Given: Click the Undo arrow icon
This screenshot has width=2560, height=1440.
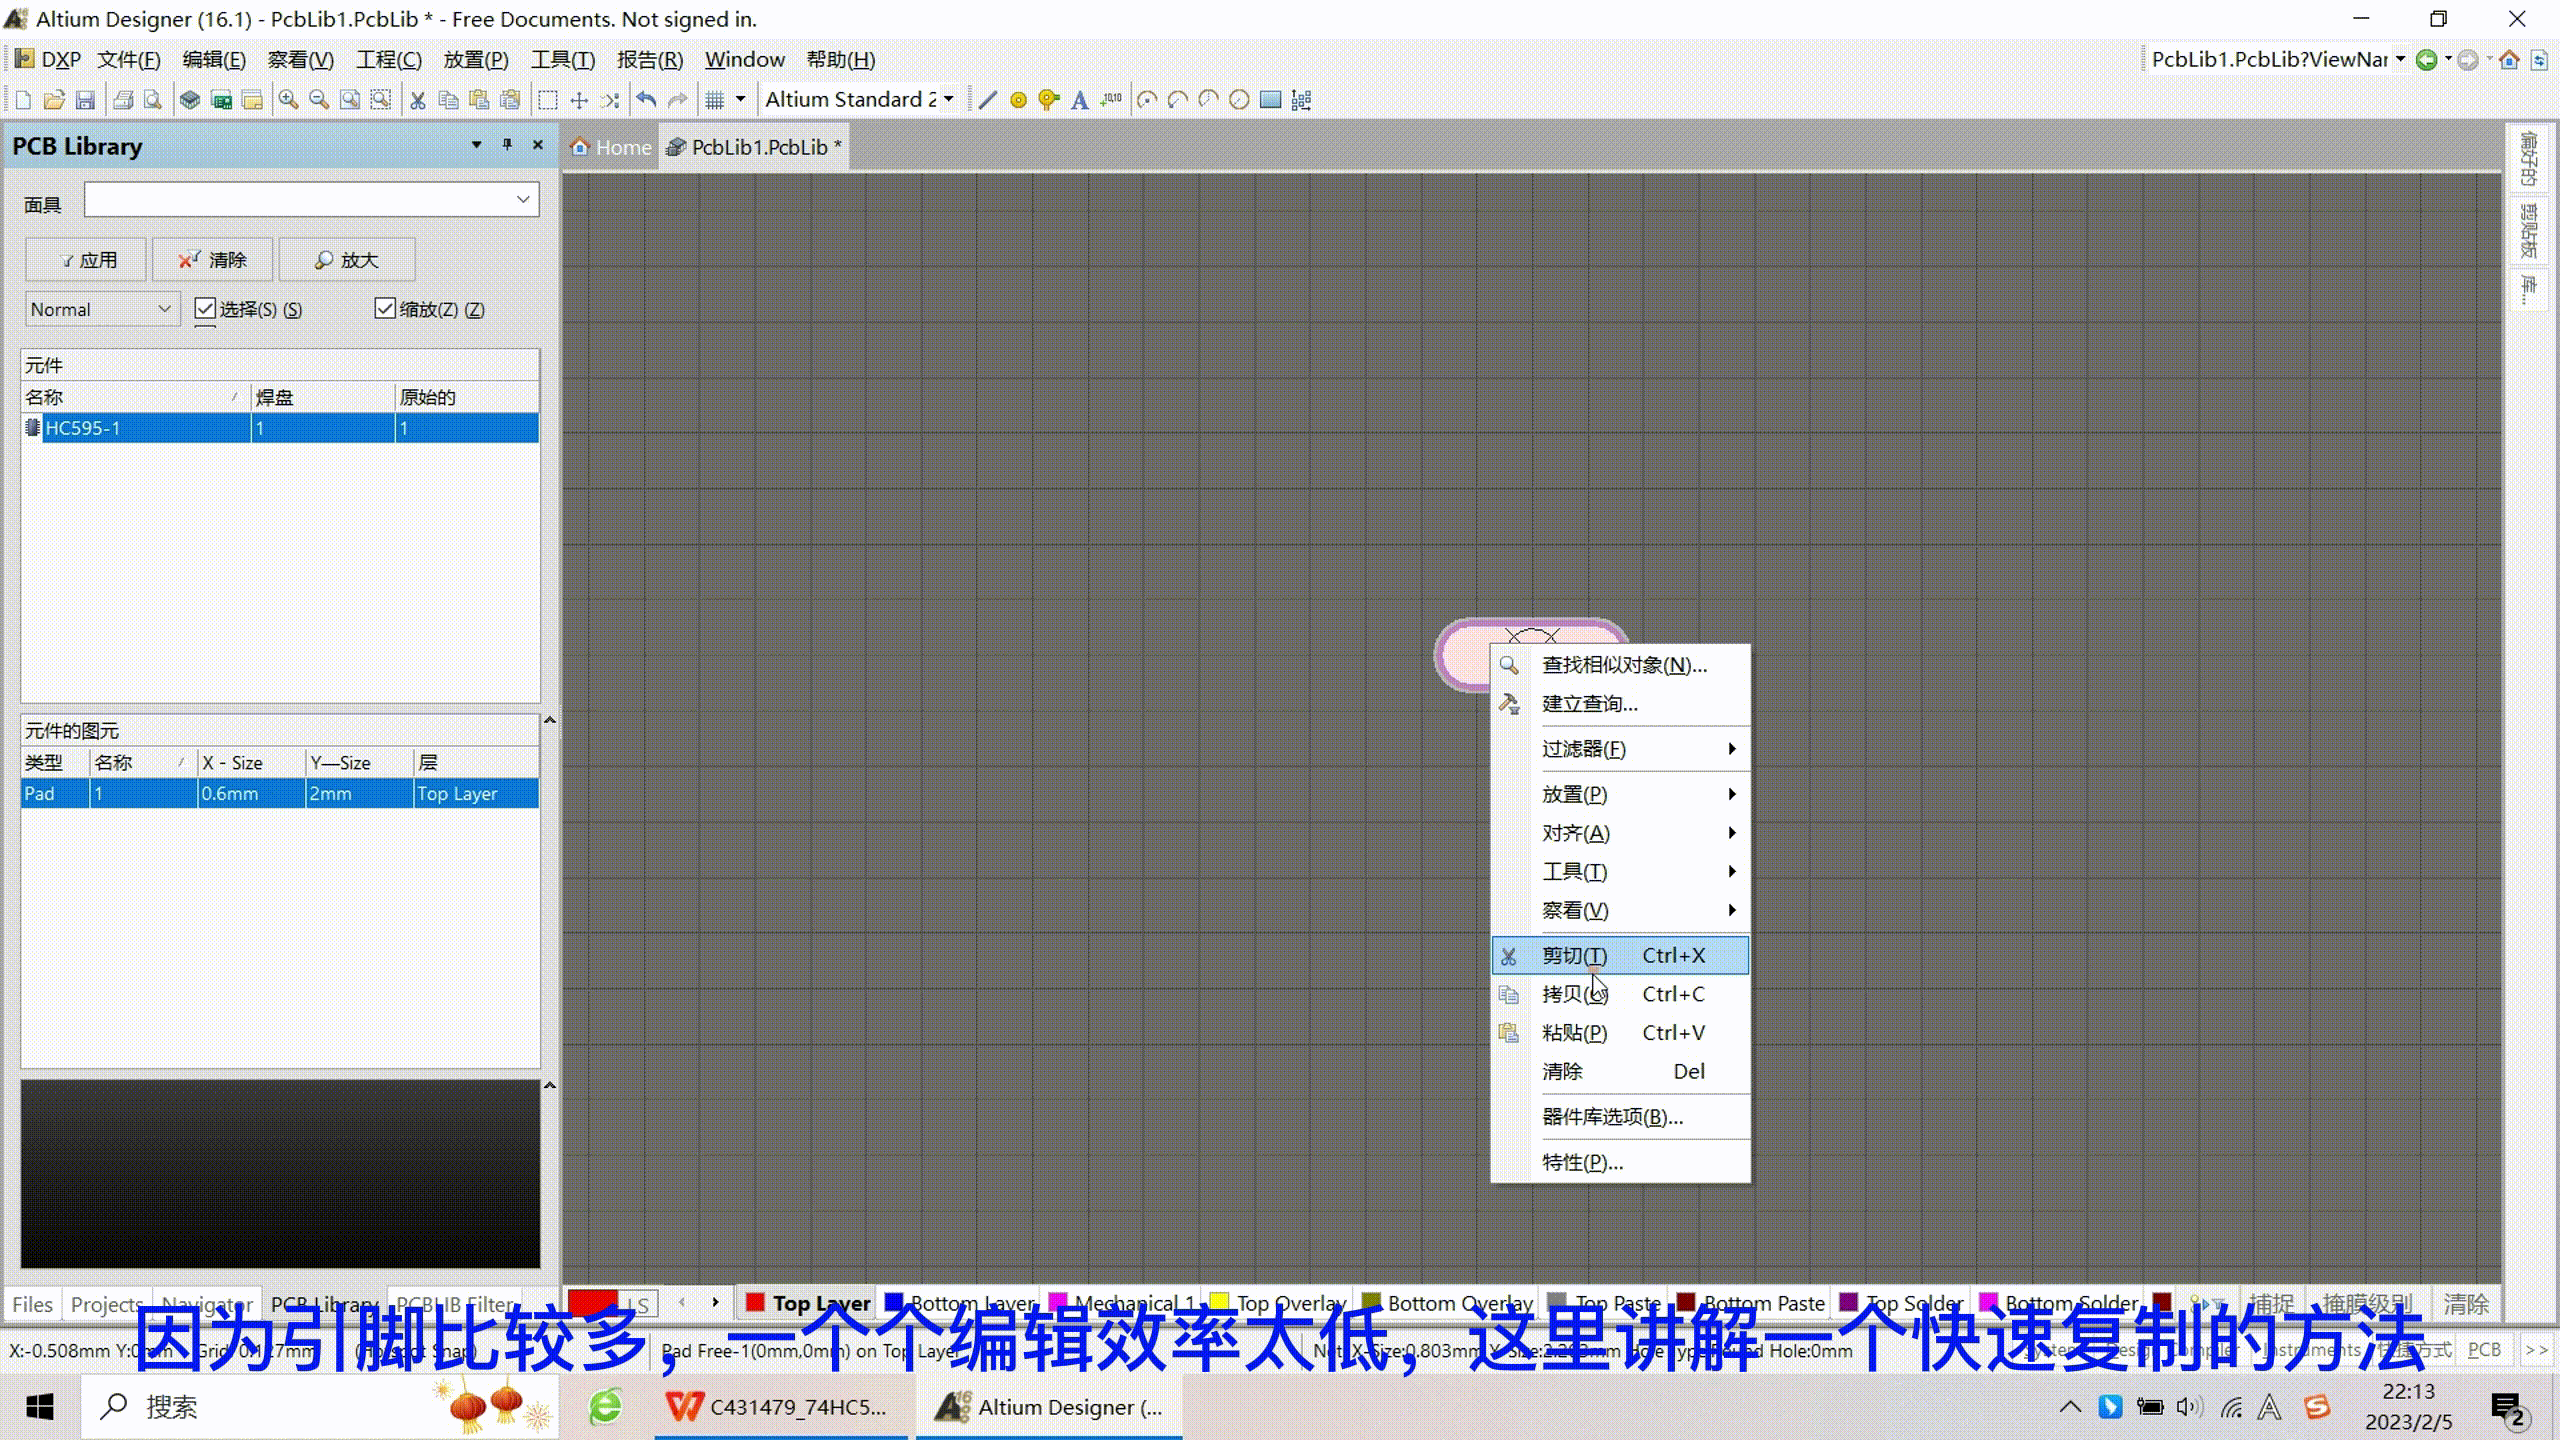Looking at the screenshot, I should (647, 100).
